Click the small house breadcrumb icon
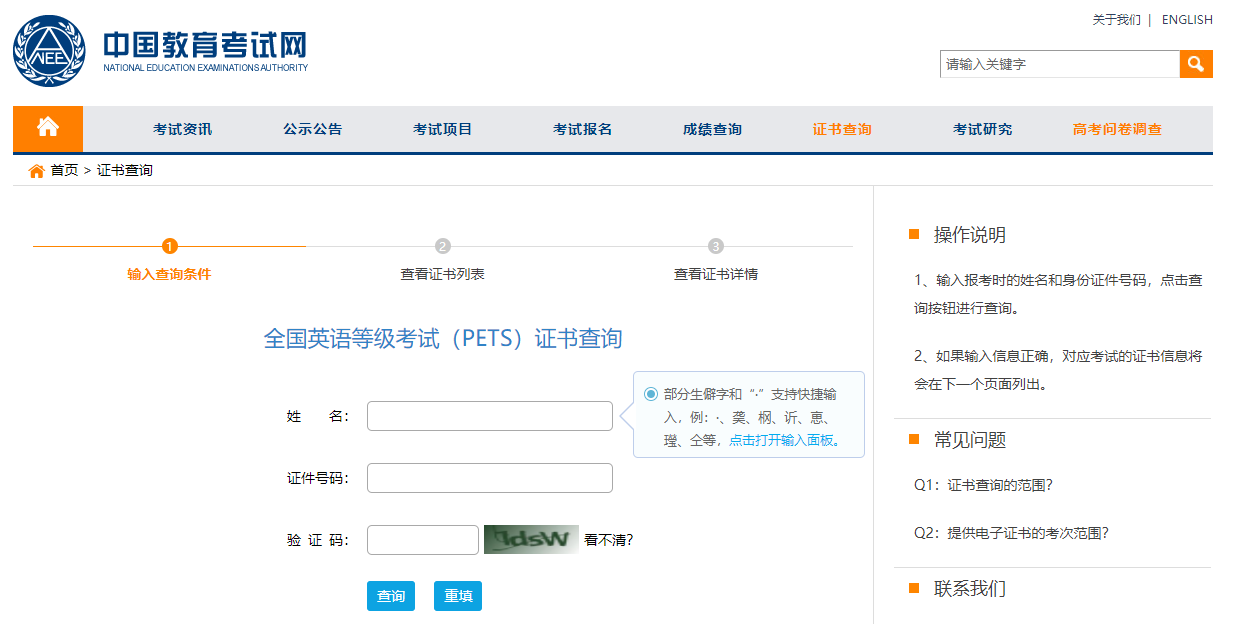1250x624 pixels. [37, 171]
